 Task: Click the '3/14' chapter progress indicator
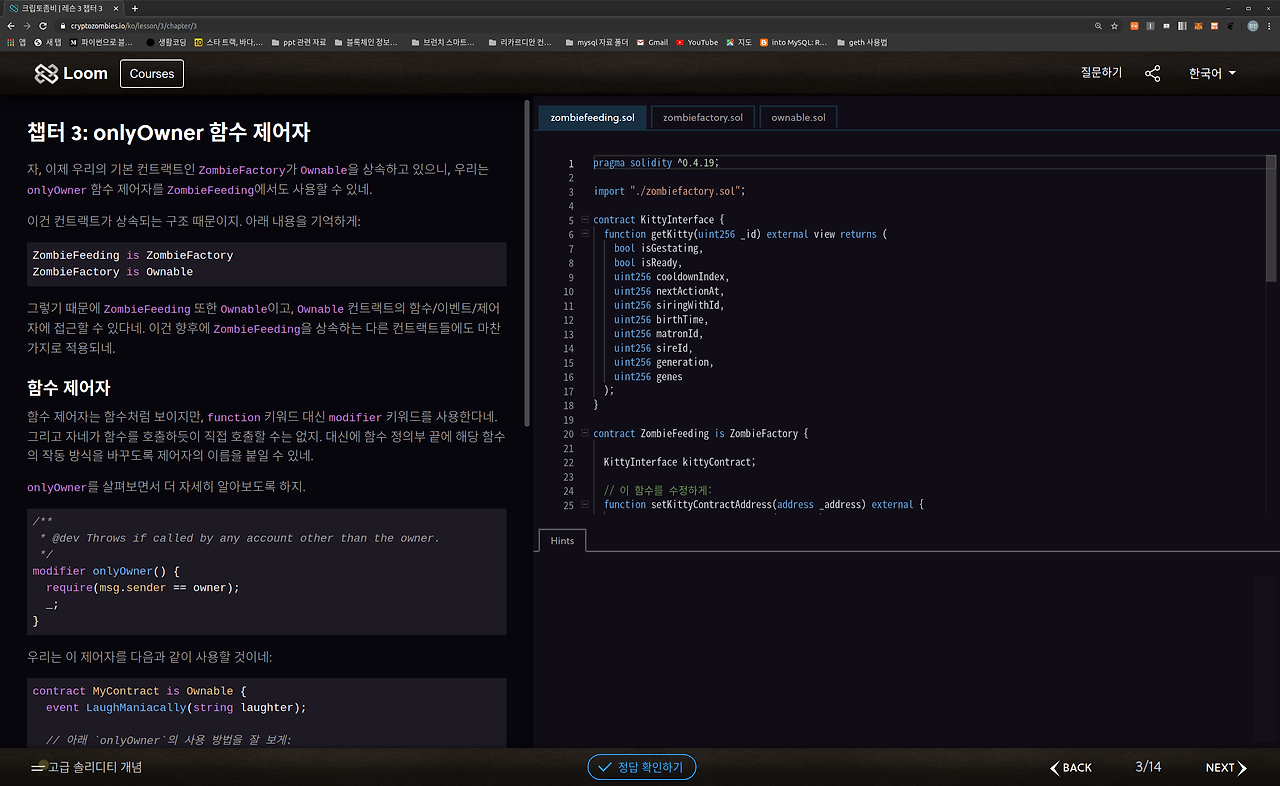(x=1148, y=767)
